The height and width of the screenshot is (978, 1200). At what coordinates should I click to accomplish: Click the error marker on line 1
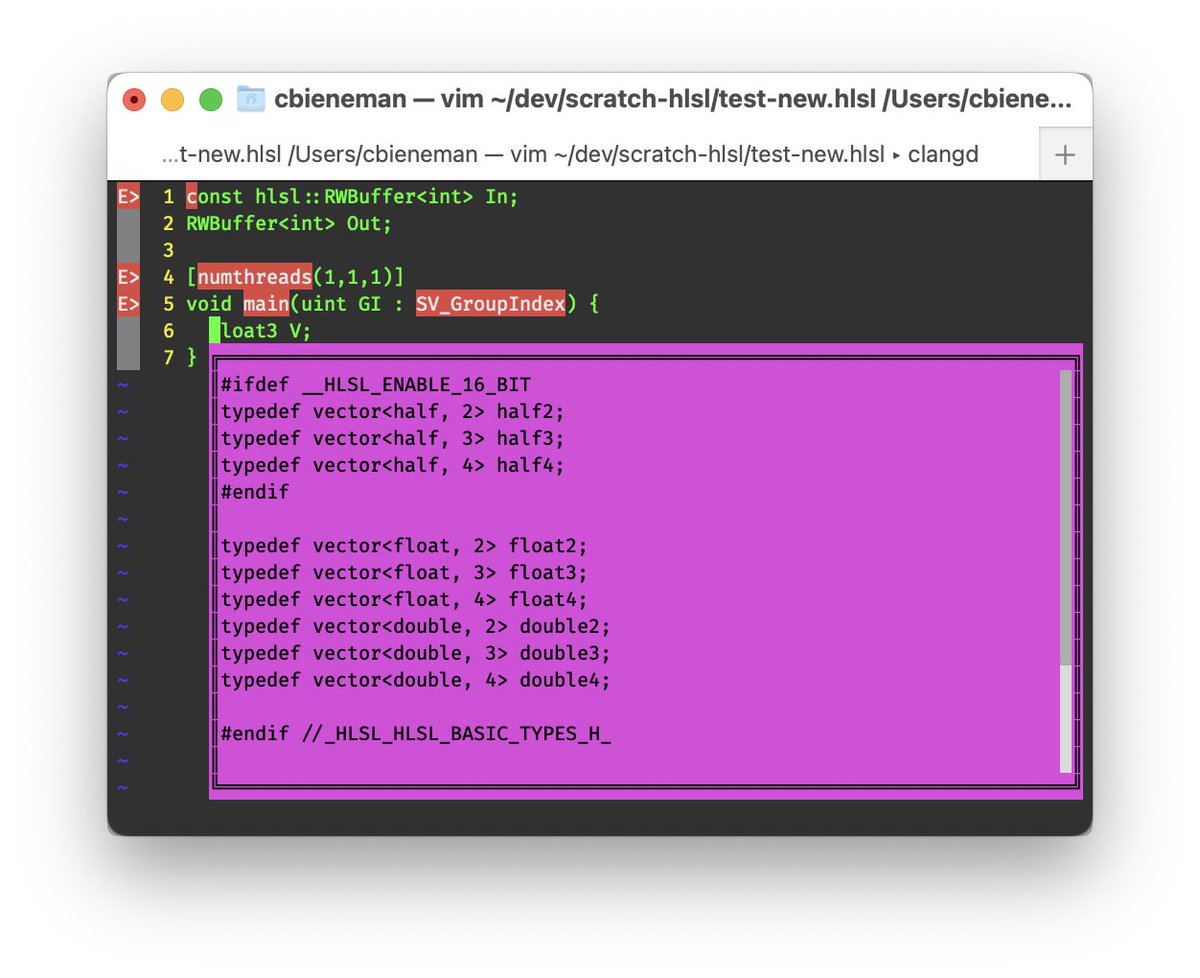coord(128,196)
